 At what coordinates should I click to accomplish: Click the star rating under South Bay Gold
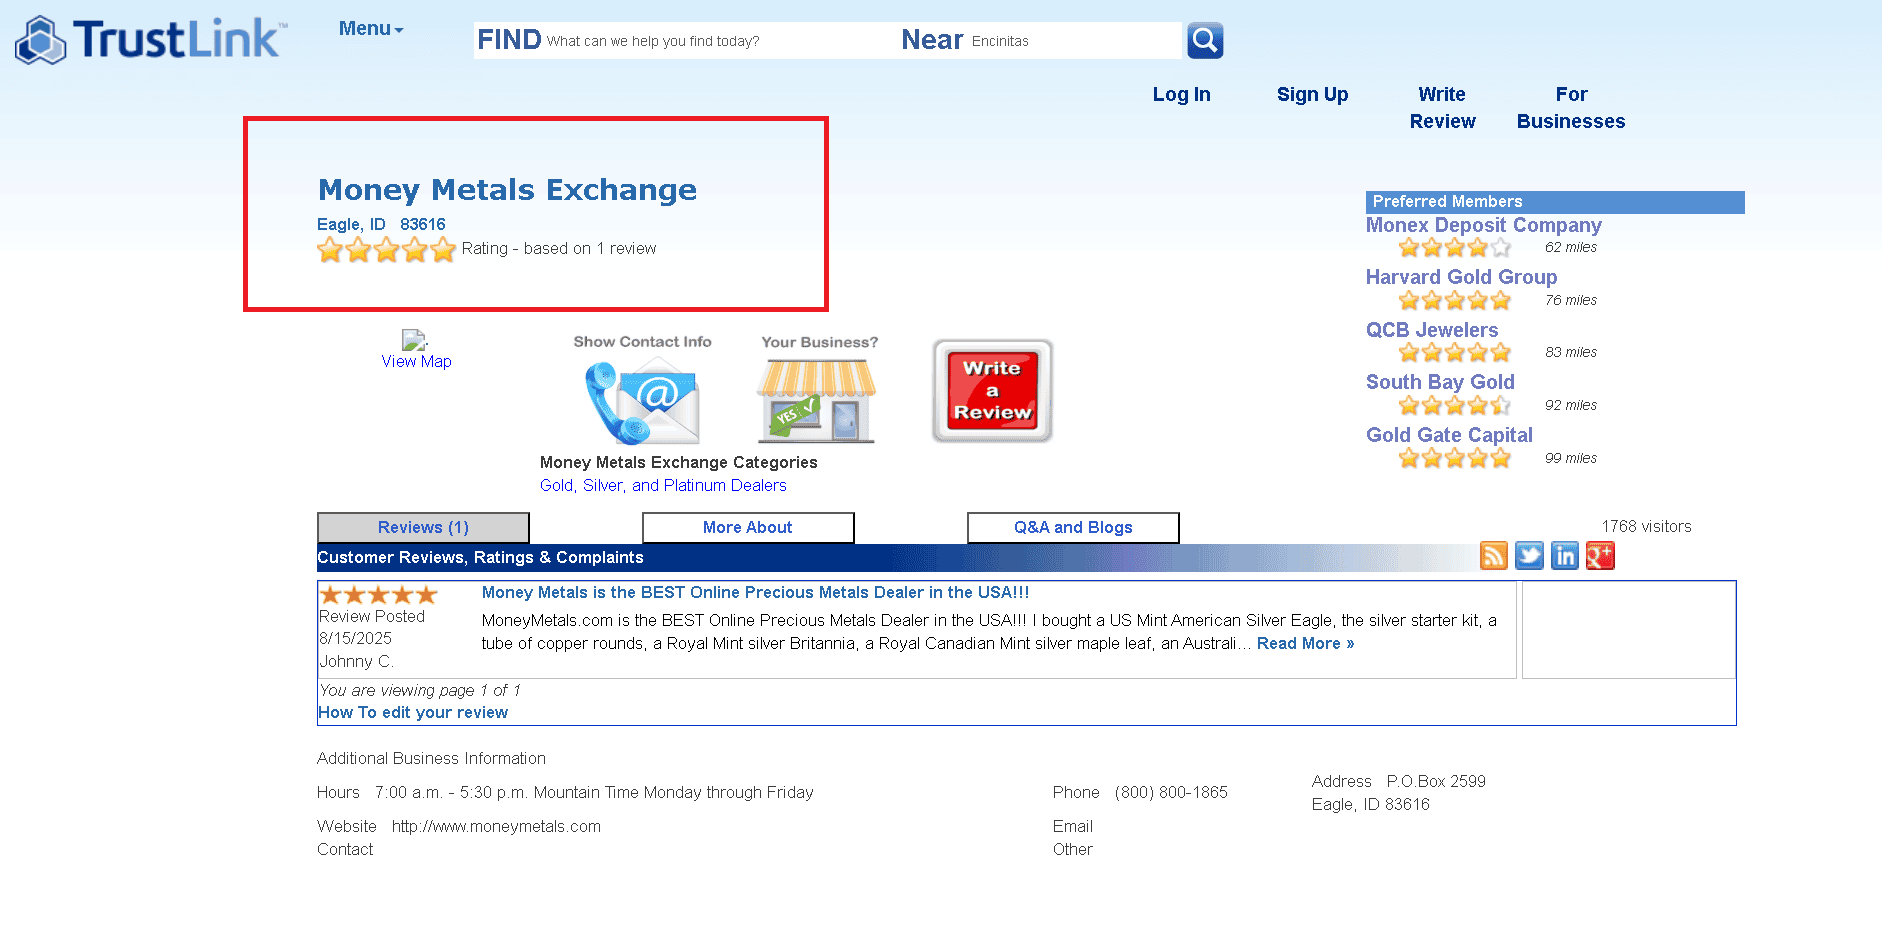click(x=1455, y=405)
